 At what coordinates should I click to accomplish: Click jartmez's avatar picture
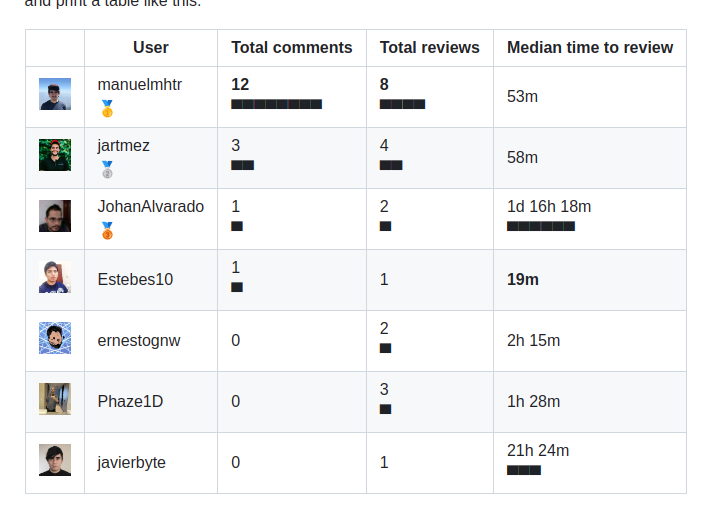tap(55, 155)
